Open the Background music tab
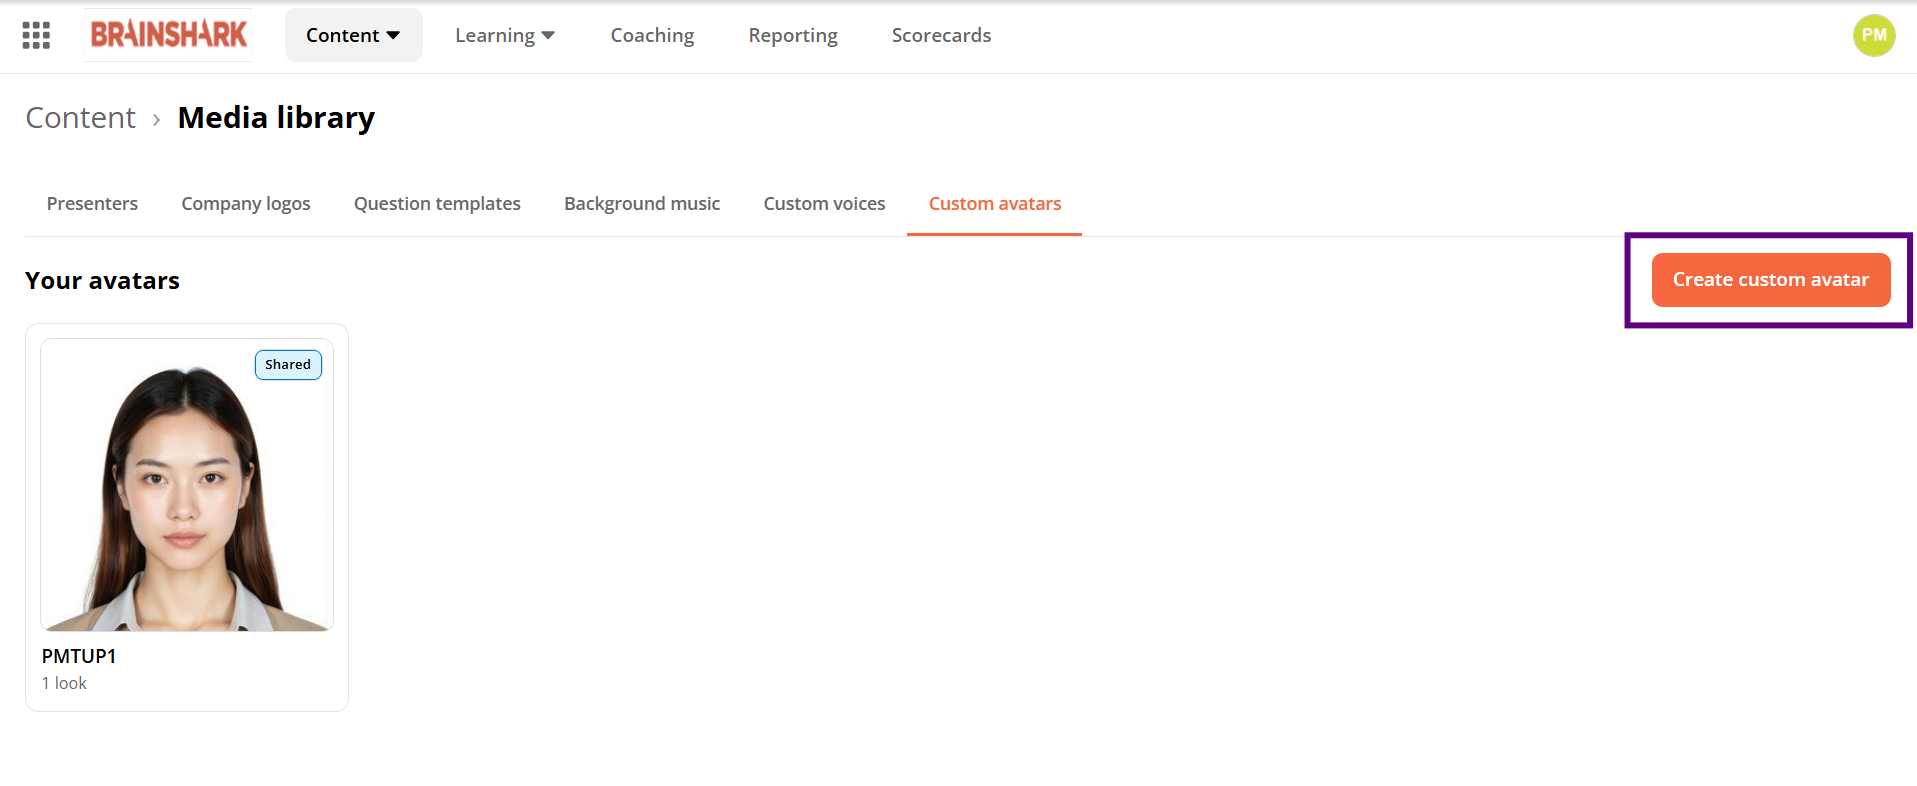The width and height of the screenshot is (1917, 786). tap(642, 204)
